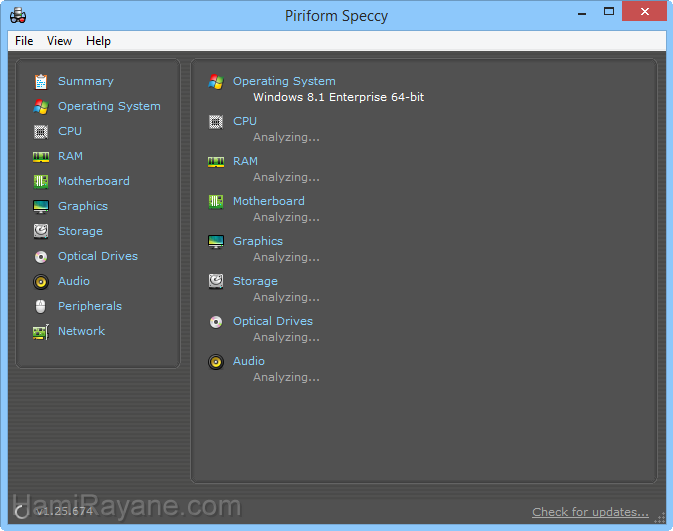
Task: Click the Operating System Windows flag icon in sidebar
Action: tap(41, 106)
